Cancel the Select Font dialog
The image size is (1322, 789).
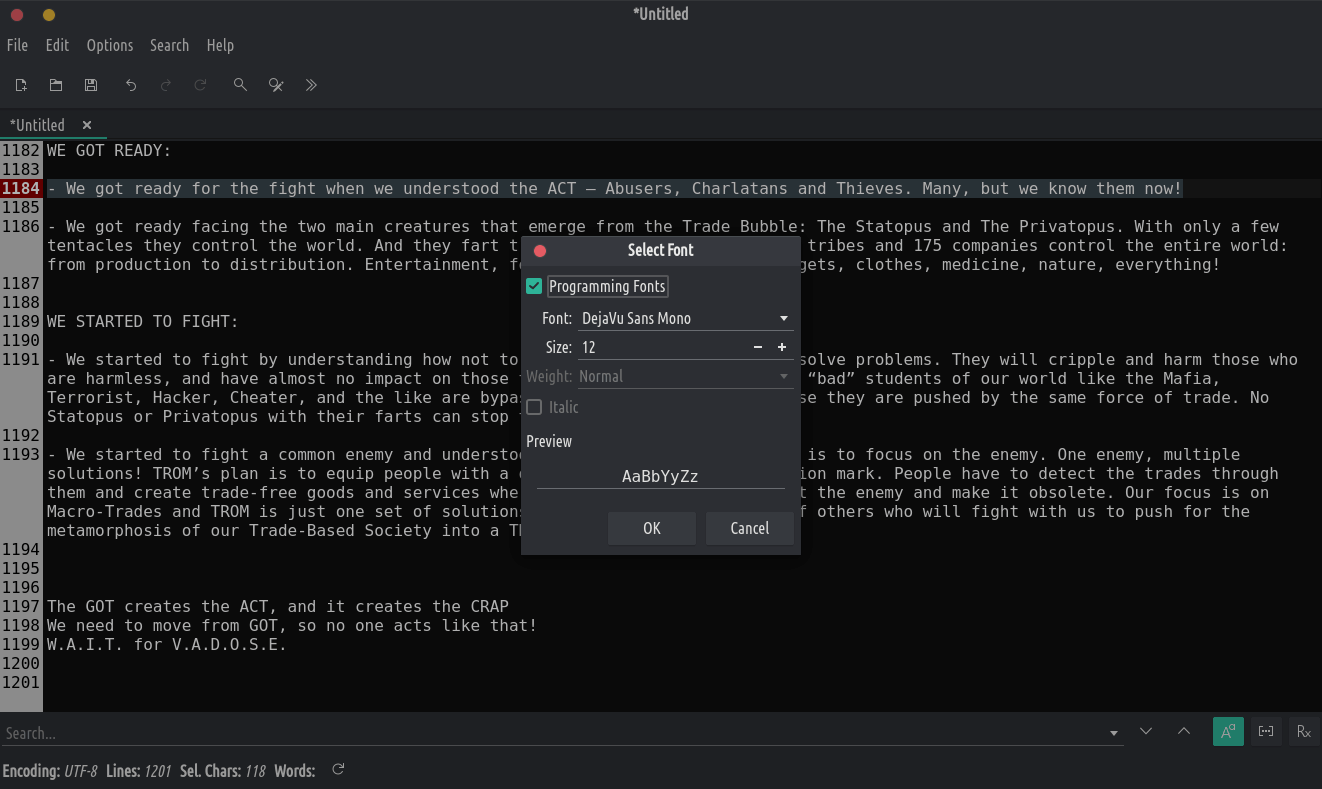(749, 528)
